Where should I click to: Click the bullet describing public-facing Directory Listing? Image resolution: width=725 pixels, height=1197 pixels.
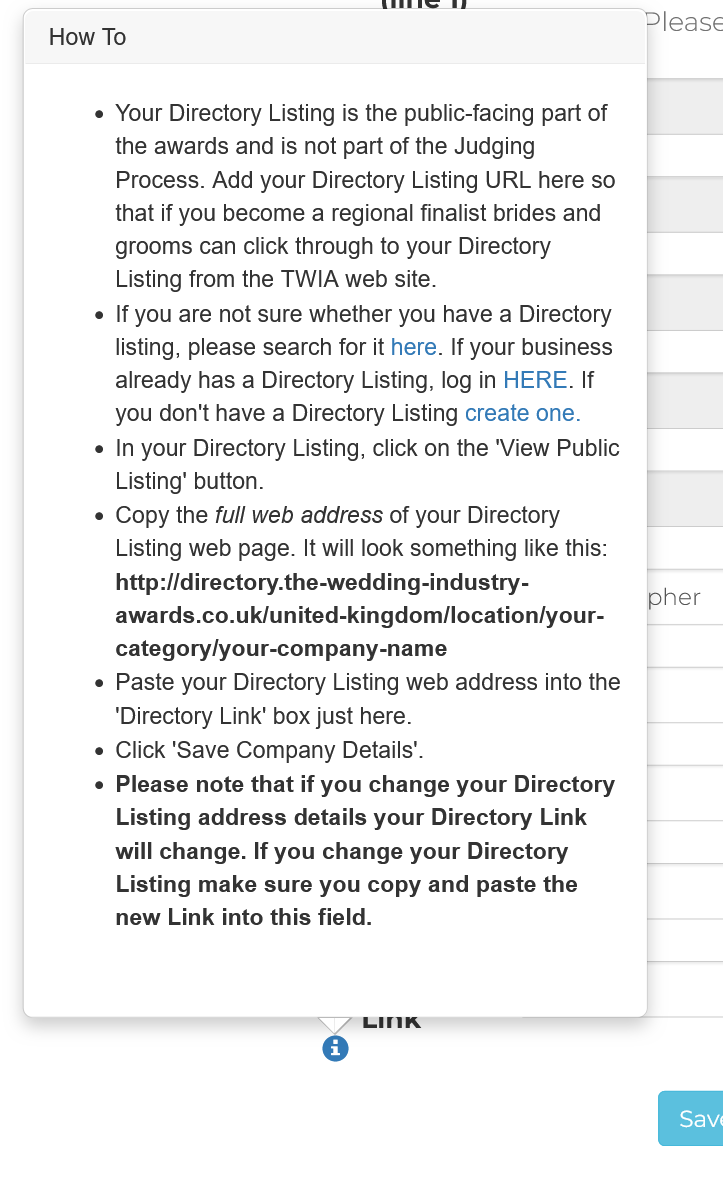tap(366, 196)
